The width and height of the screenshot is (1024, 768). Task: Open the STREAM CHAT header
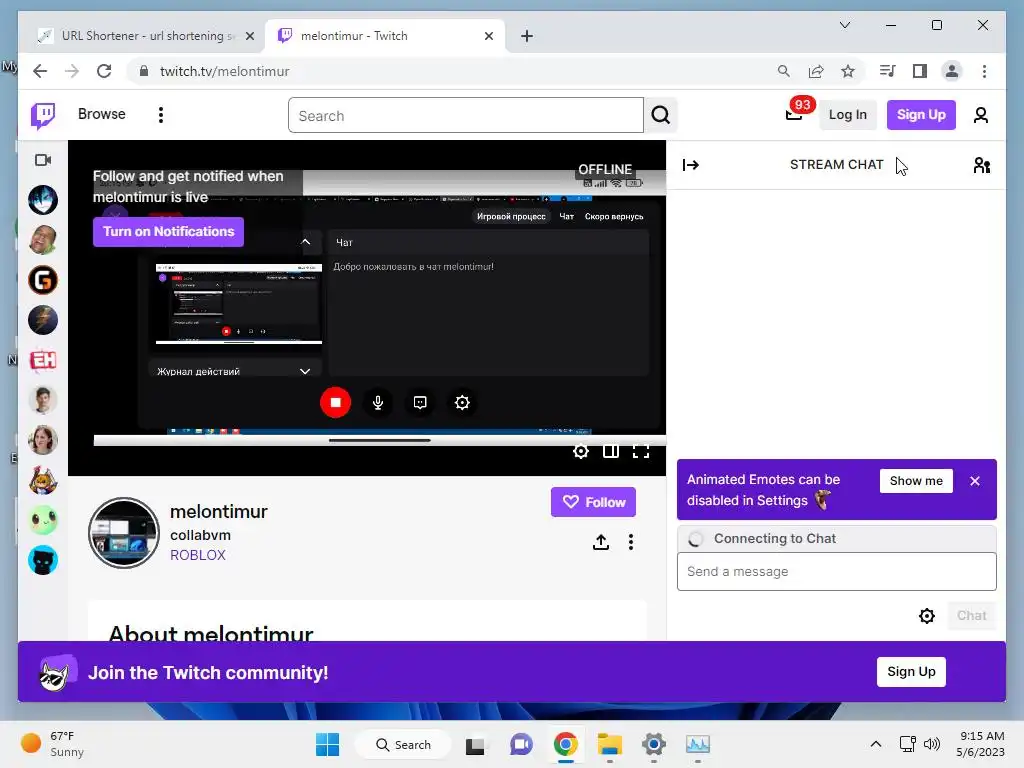tap(836, 165)
